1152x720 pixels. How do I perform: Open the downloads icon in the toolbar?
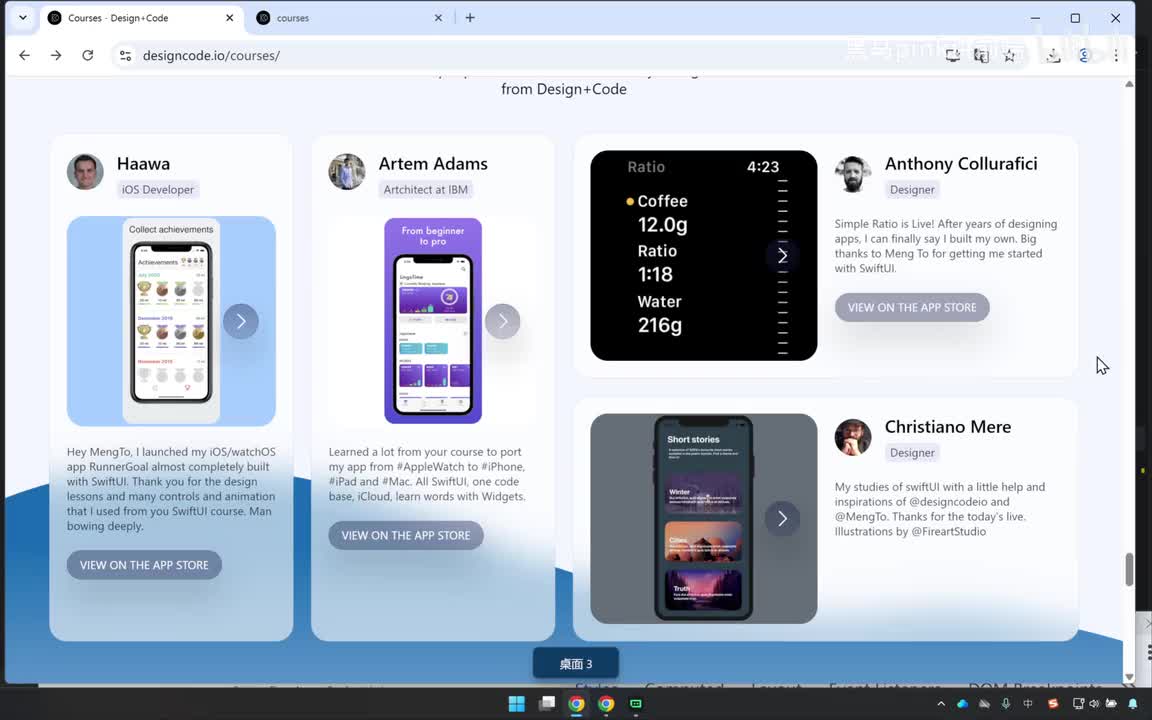point(1053,55)
